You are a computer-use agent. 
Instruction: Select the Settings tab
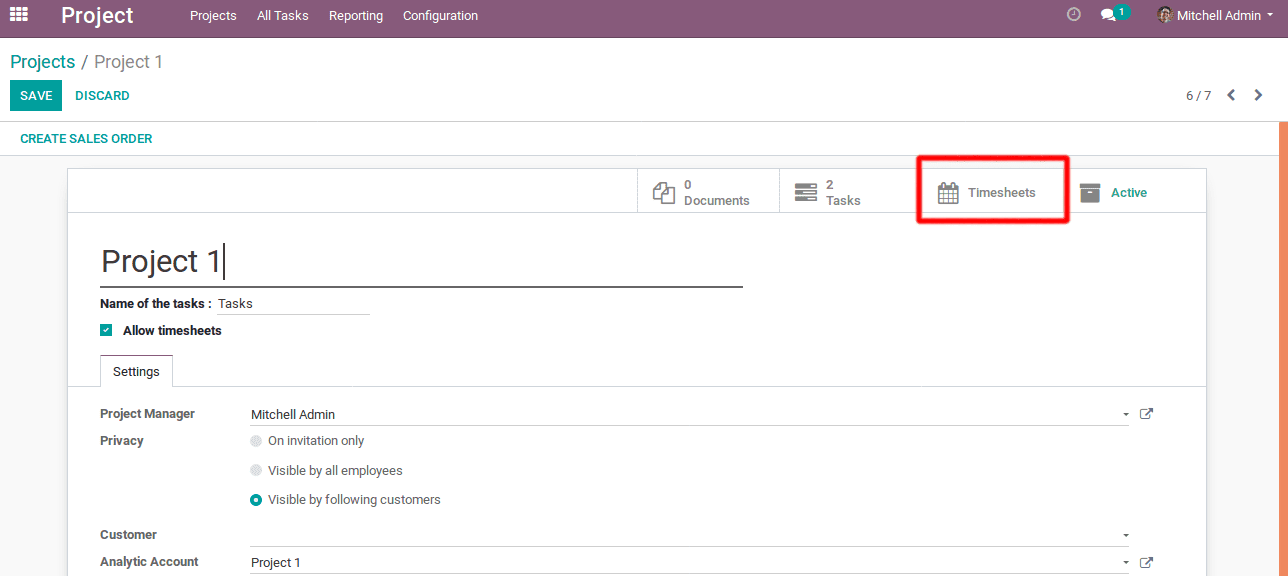tap(136, 371)
